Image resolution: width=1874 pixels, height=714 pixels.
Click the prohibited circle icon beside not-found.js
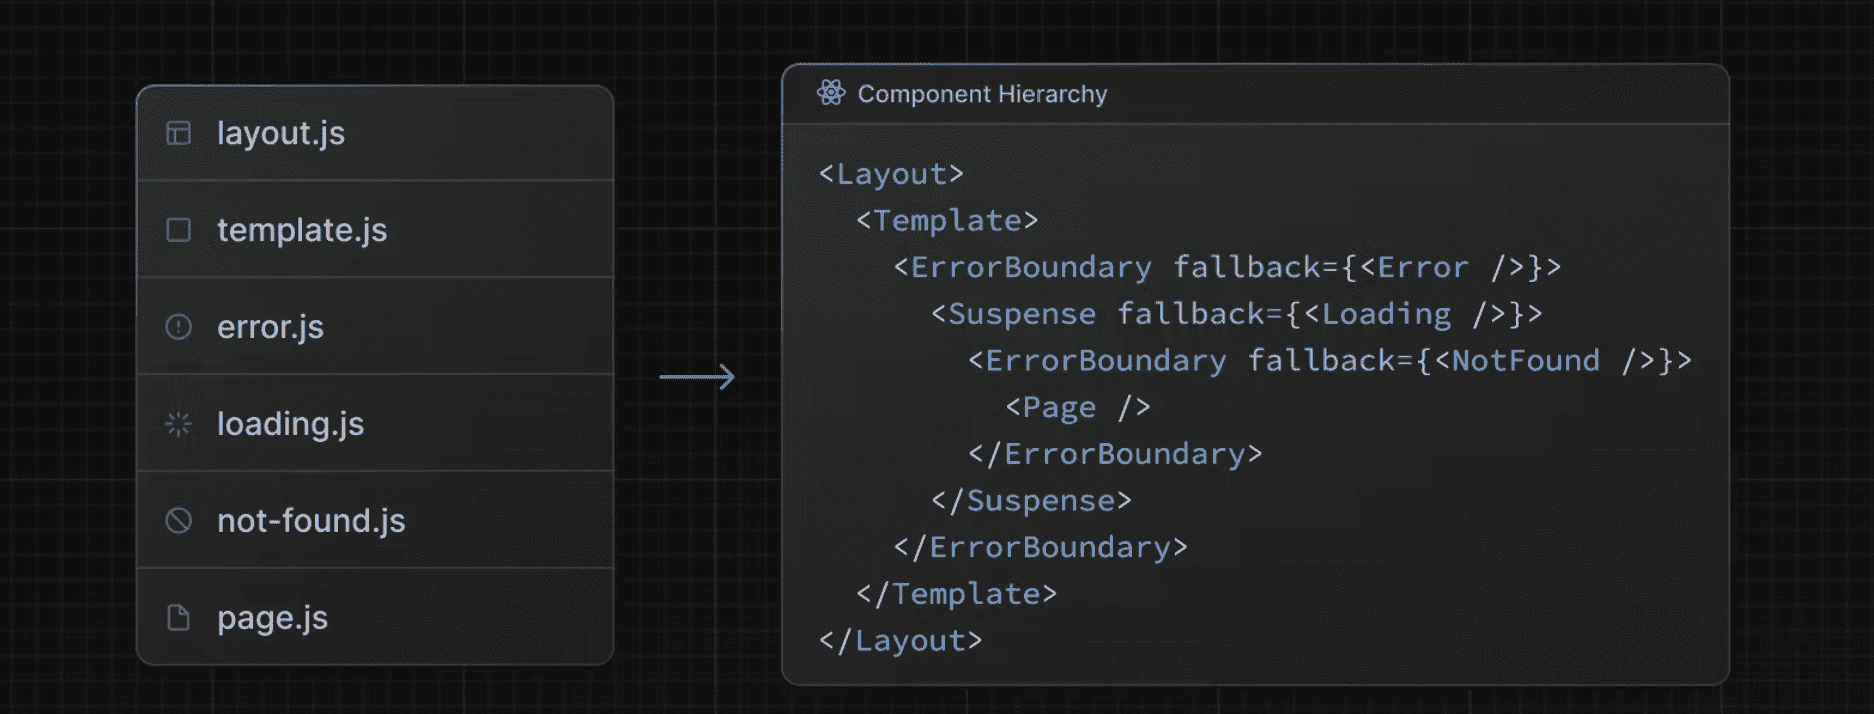coord(178,521)
